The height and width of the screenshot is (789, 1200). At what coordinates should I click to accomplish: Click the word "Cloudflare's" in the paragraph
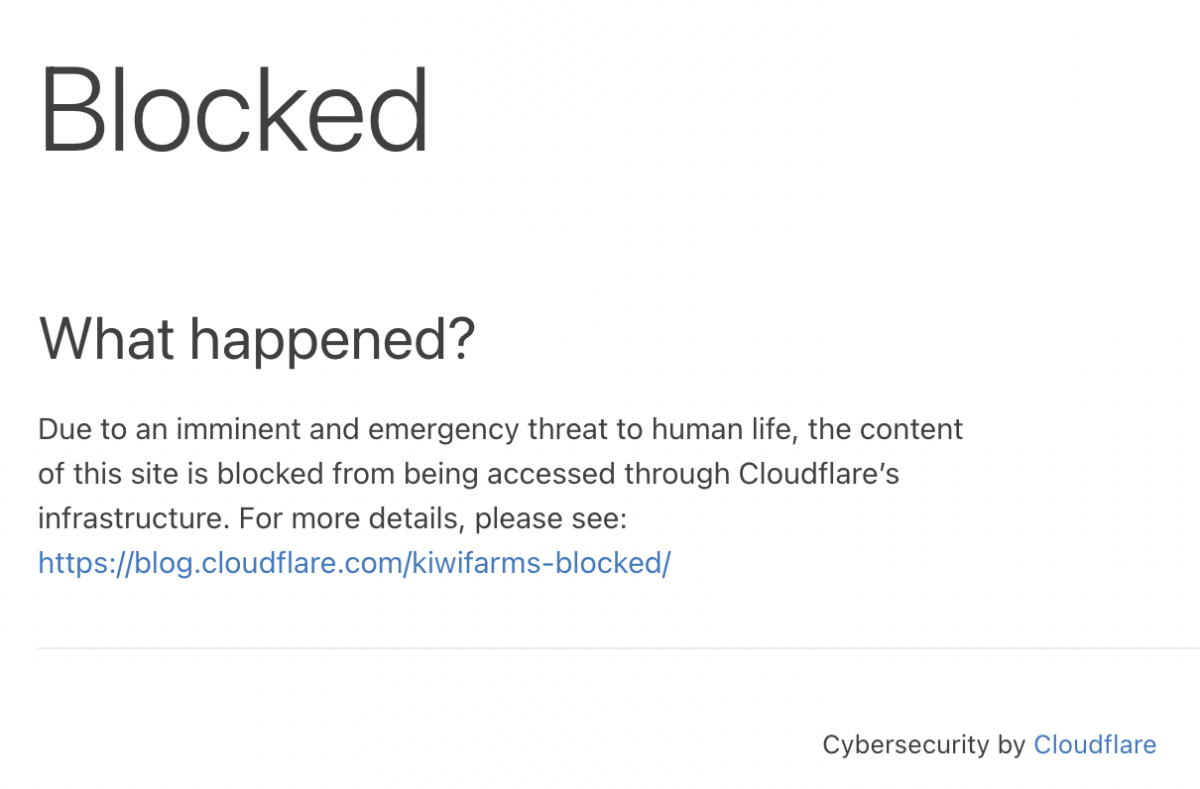(818, 474)
